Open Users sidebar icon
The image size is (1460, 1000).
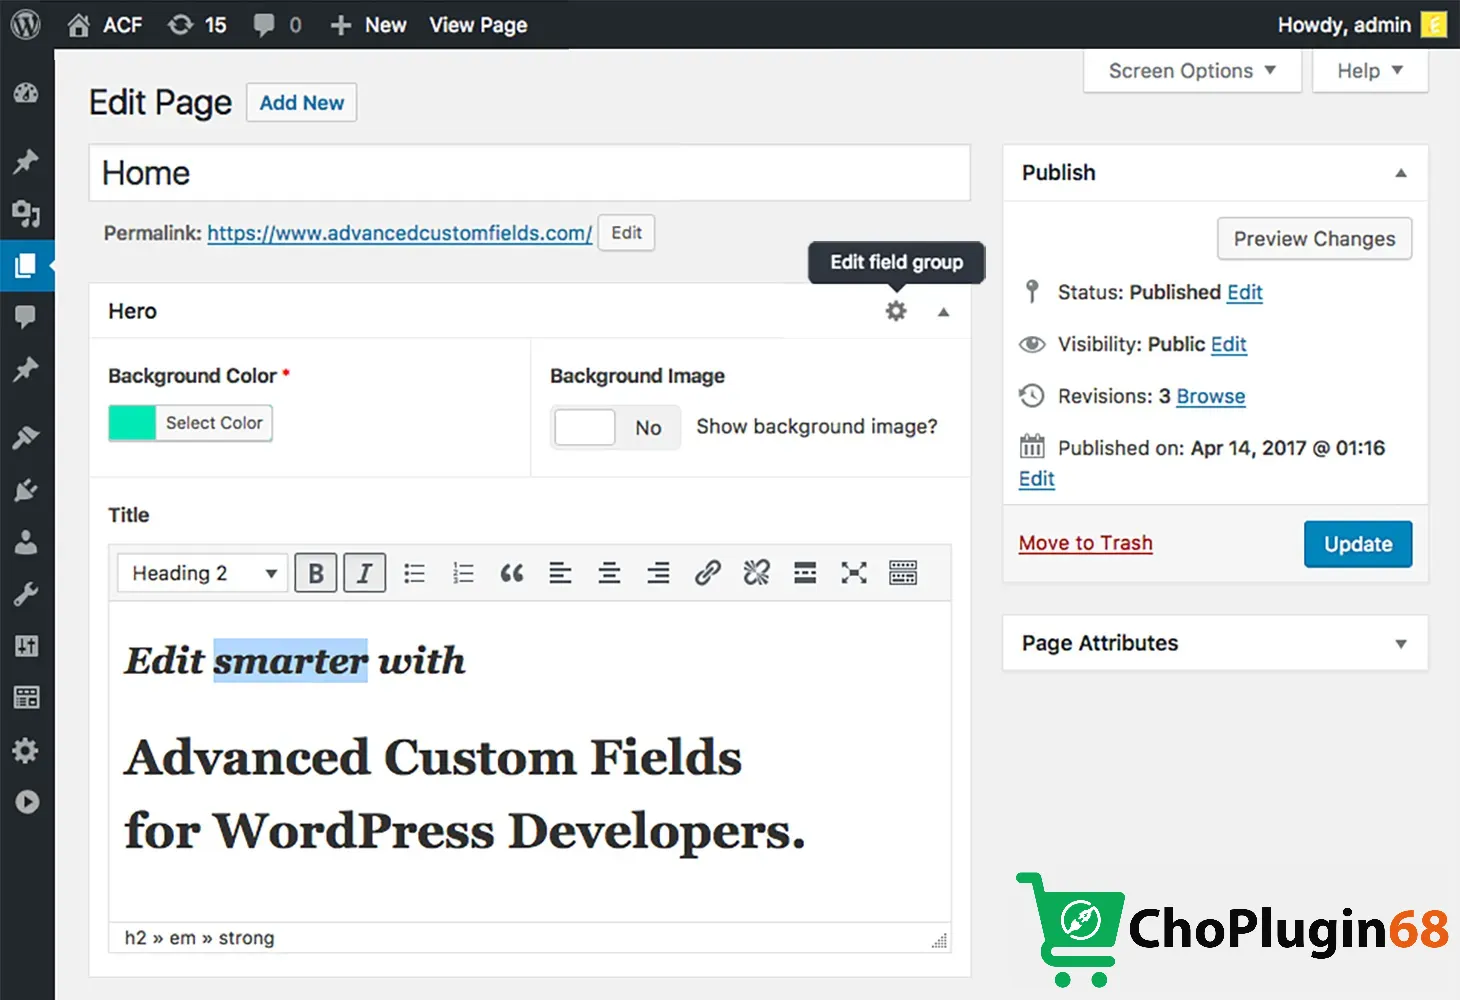coord(26,542)
